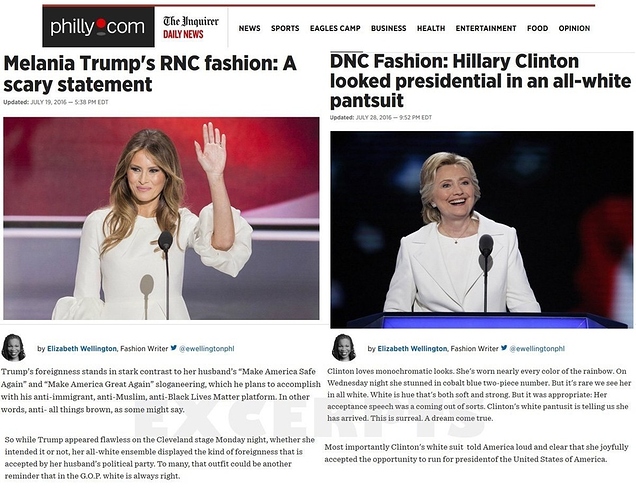Image resolution: width=636 pixels, height=500 pixels.
Task: Open the NEWS menu item
Action: tap(249, 28)
